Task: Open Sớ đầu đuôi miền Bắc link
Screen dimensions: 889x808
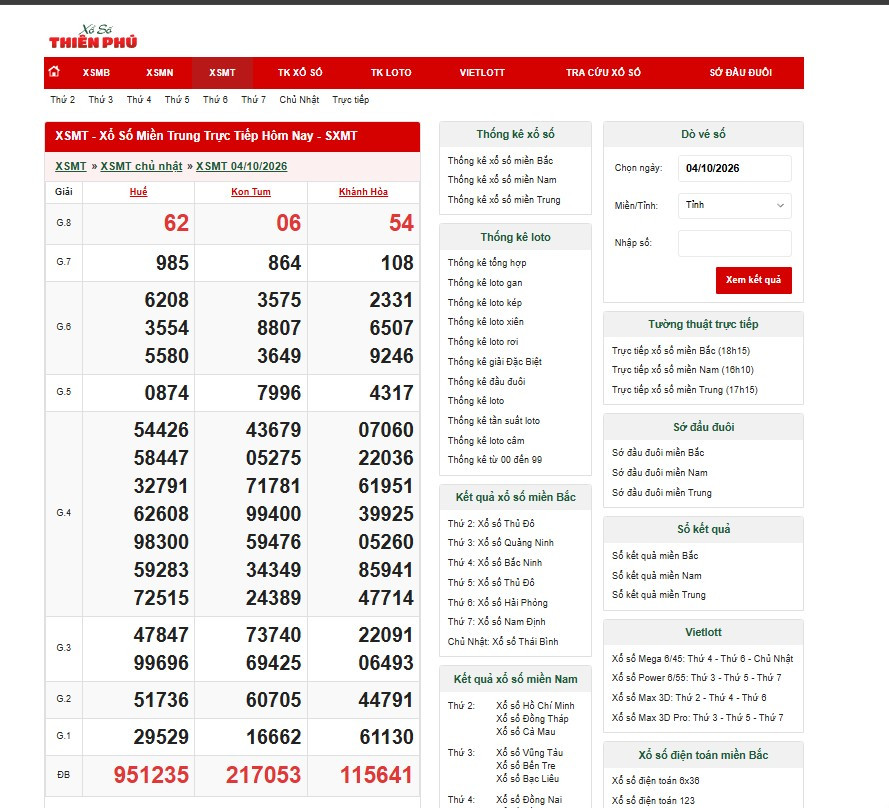Action: [658, 452]
